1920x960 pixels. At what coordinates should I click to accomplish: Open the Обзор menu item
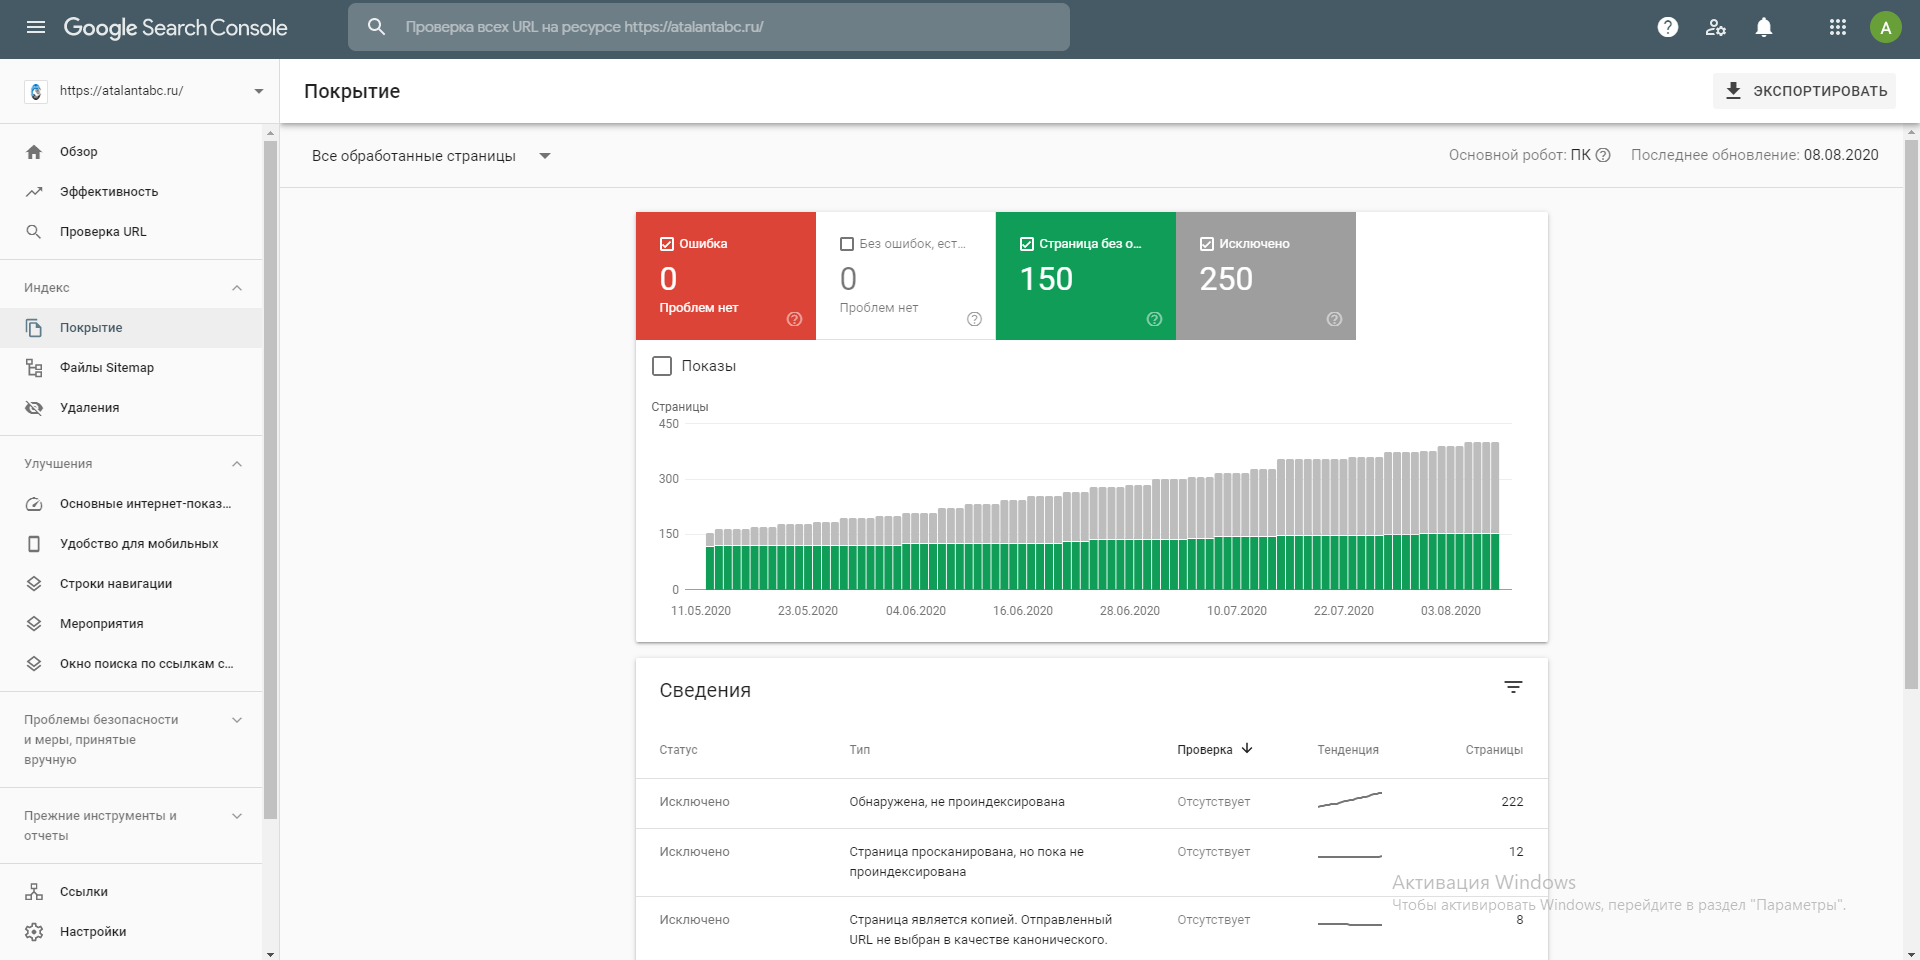pos(131,152)
